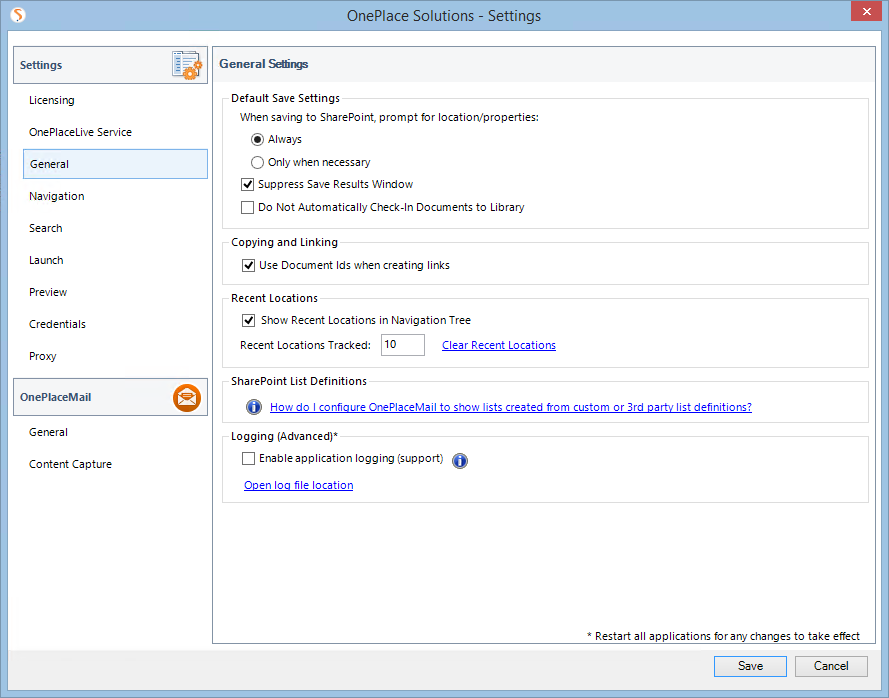The height and width of the screenshot is (698, 889).
Task: Select the Only when necessary option
Action: [x=257, y=163]
